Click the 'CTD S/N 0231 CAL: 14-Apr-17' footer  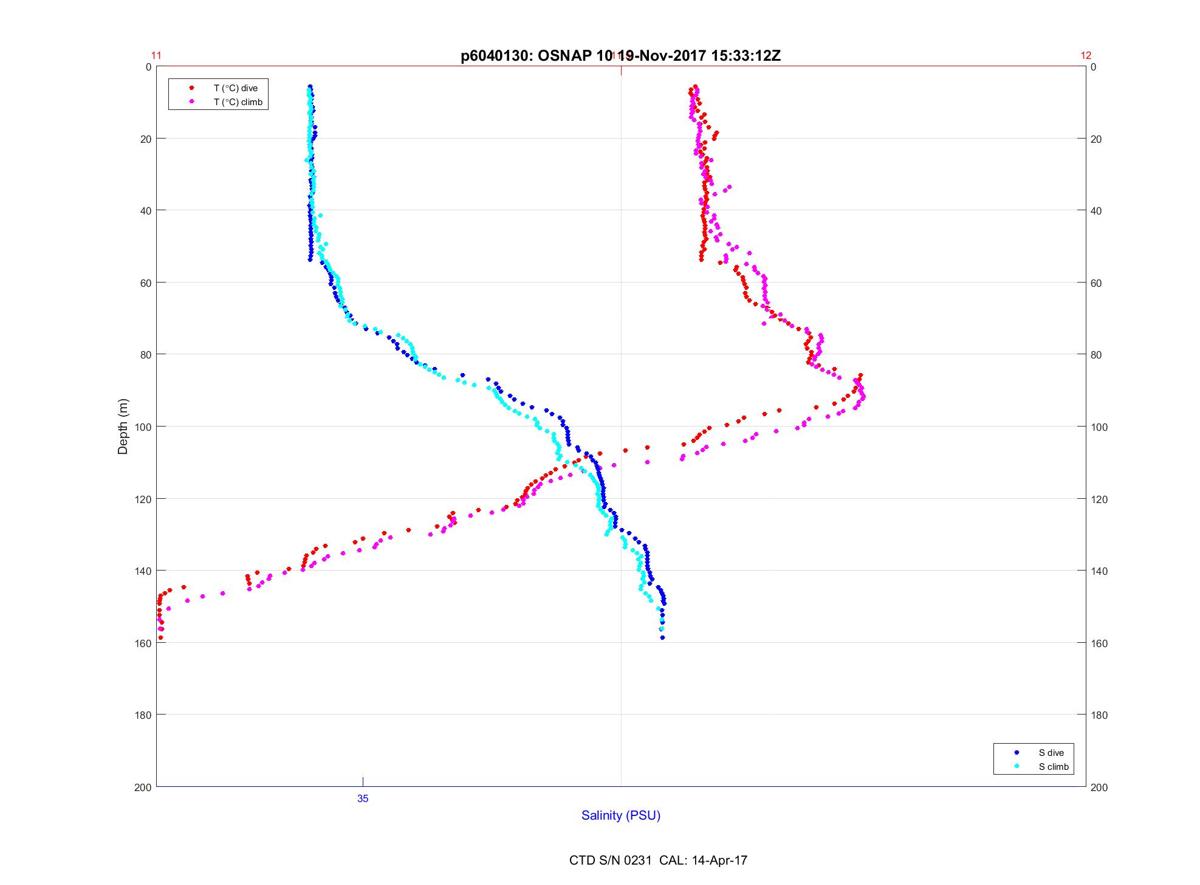[x=657, y=860]
